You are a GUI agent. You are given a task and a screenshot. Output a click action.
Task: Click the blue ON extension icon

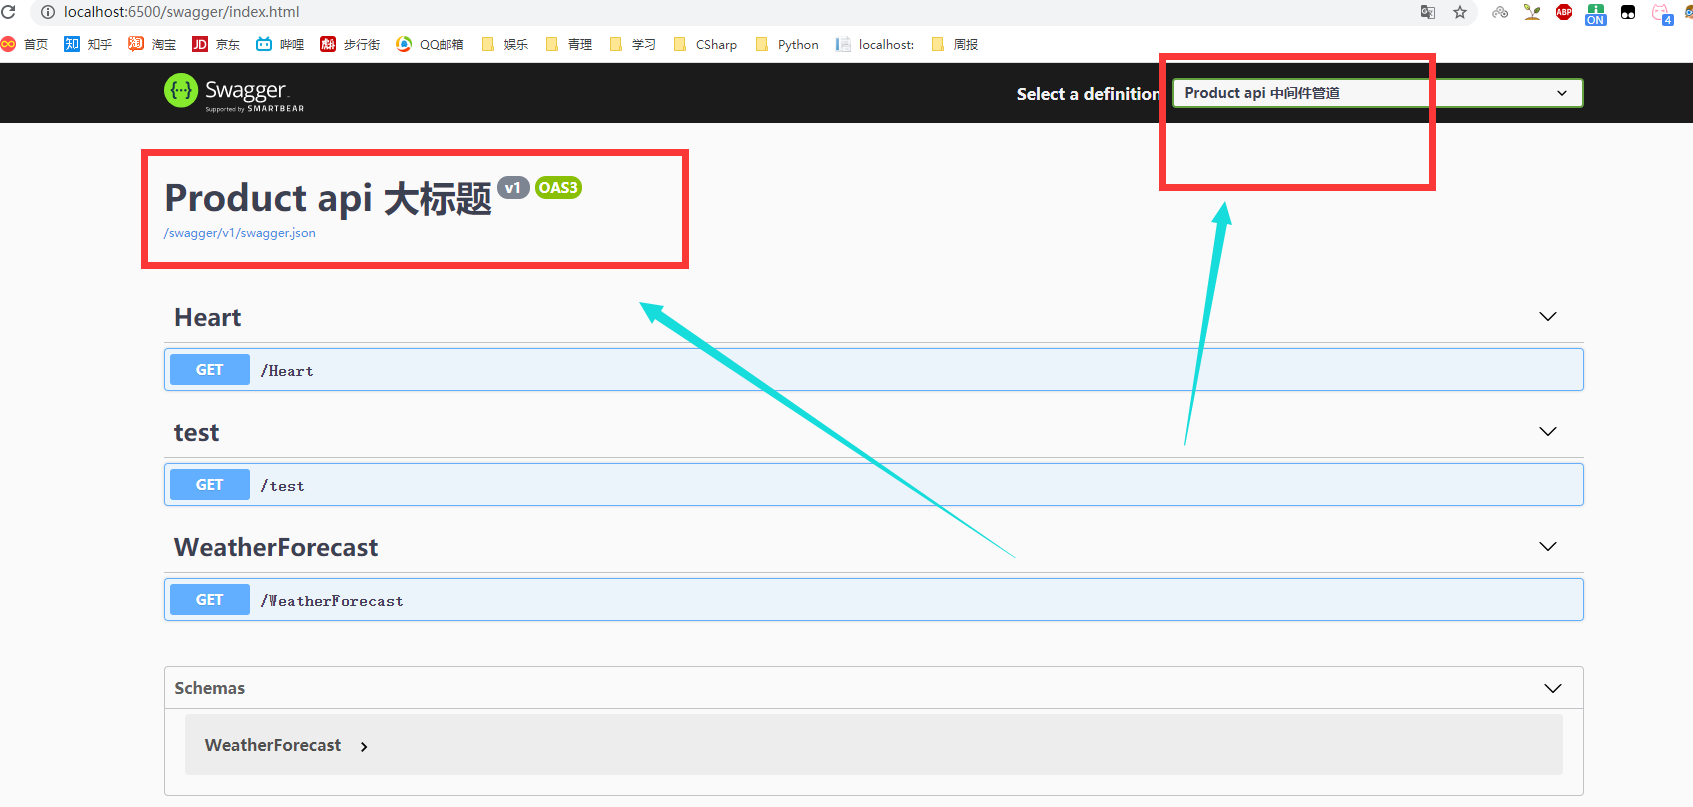pyautogui.click(x=1596, y=14)
